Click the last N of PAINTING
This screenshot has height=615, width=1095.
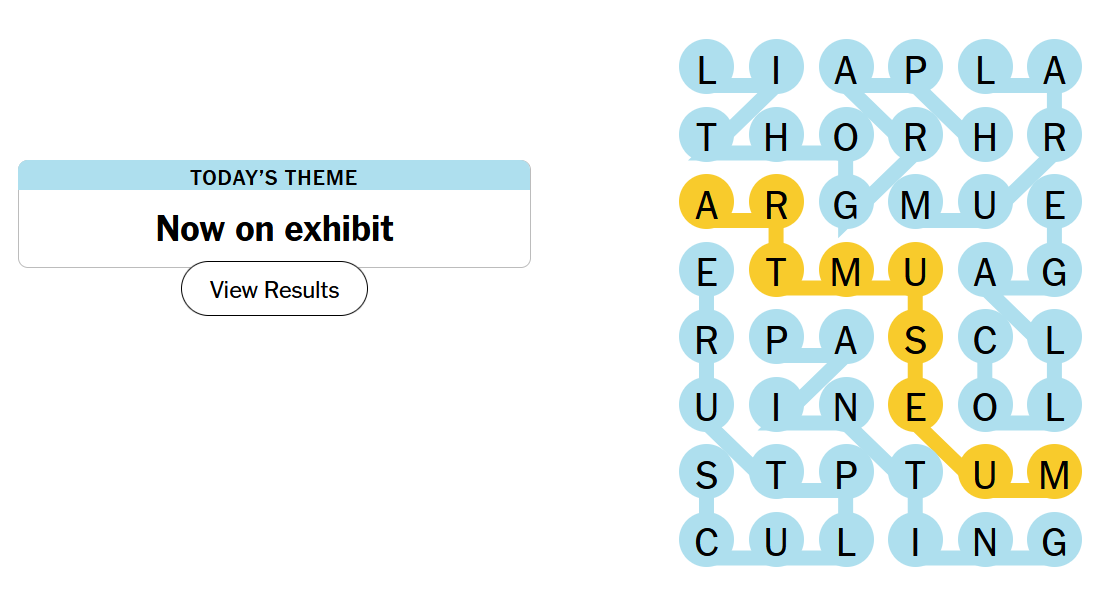(985, 542)
